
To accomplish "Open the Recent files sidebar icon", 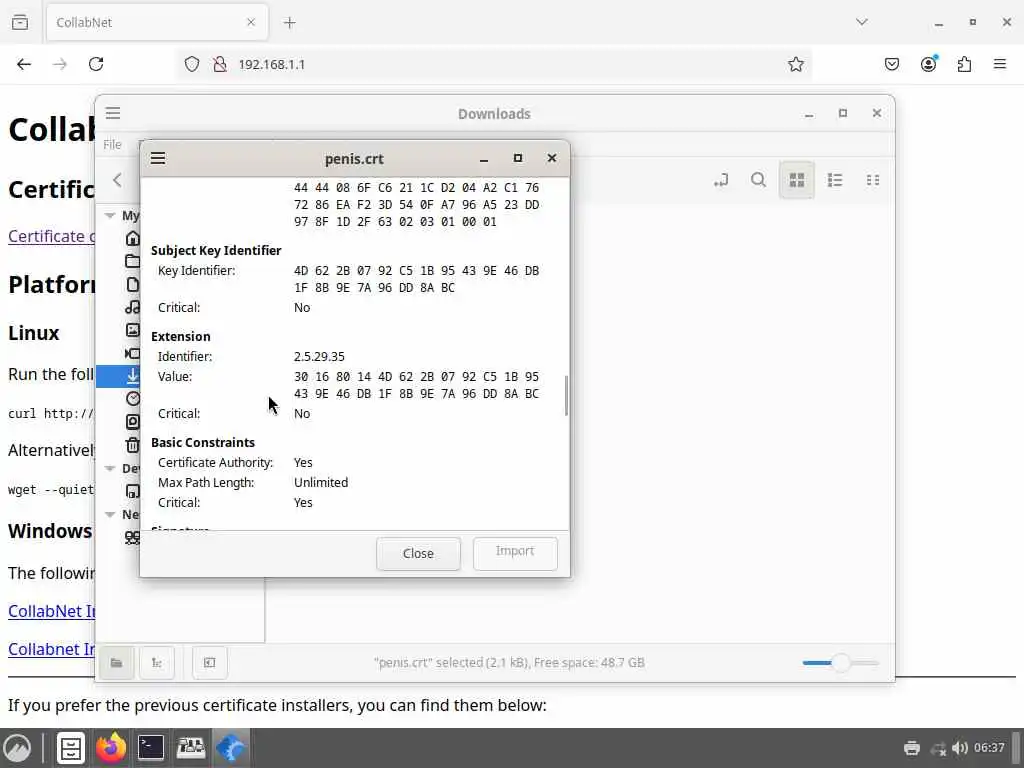I will pyautogui.click(x=133, y=398).
